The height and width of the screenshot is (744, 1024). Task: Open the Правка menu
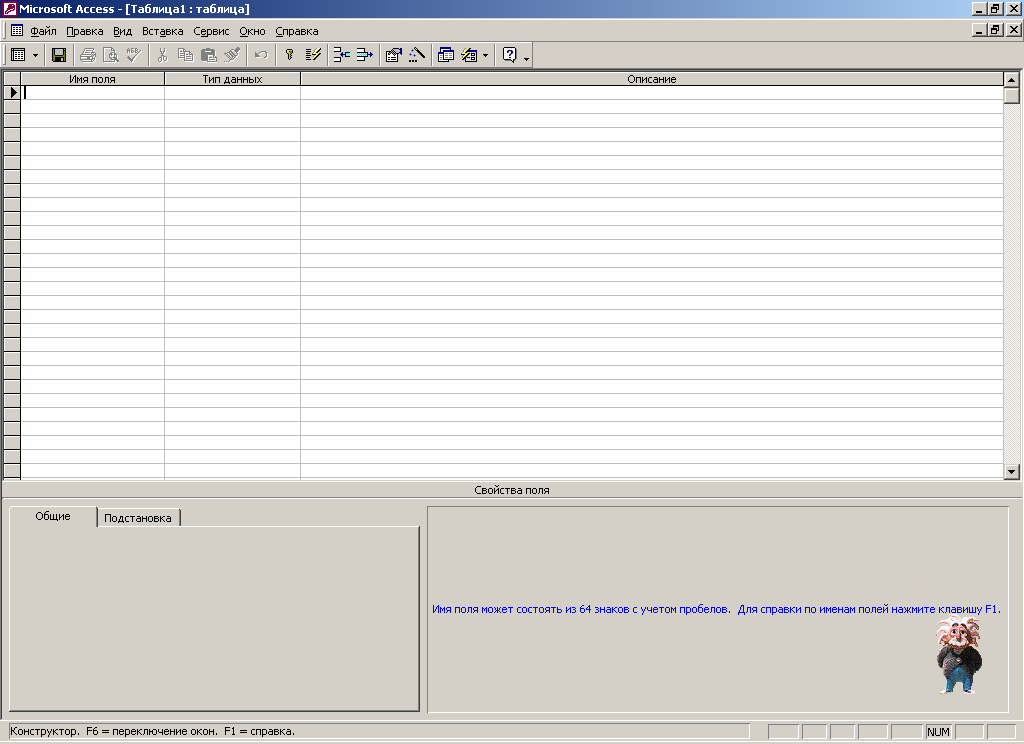(84, 31)
